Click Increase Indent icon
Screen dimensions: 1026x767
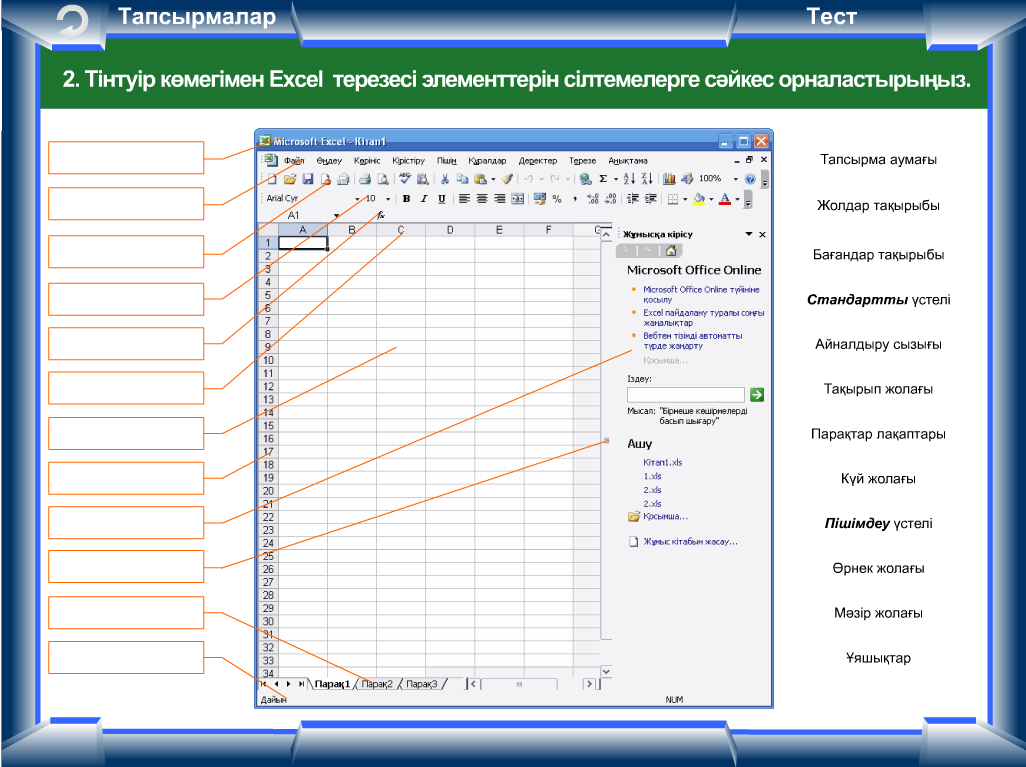pos(650,199)
